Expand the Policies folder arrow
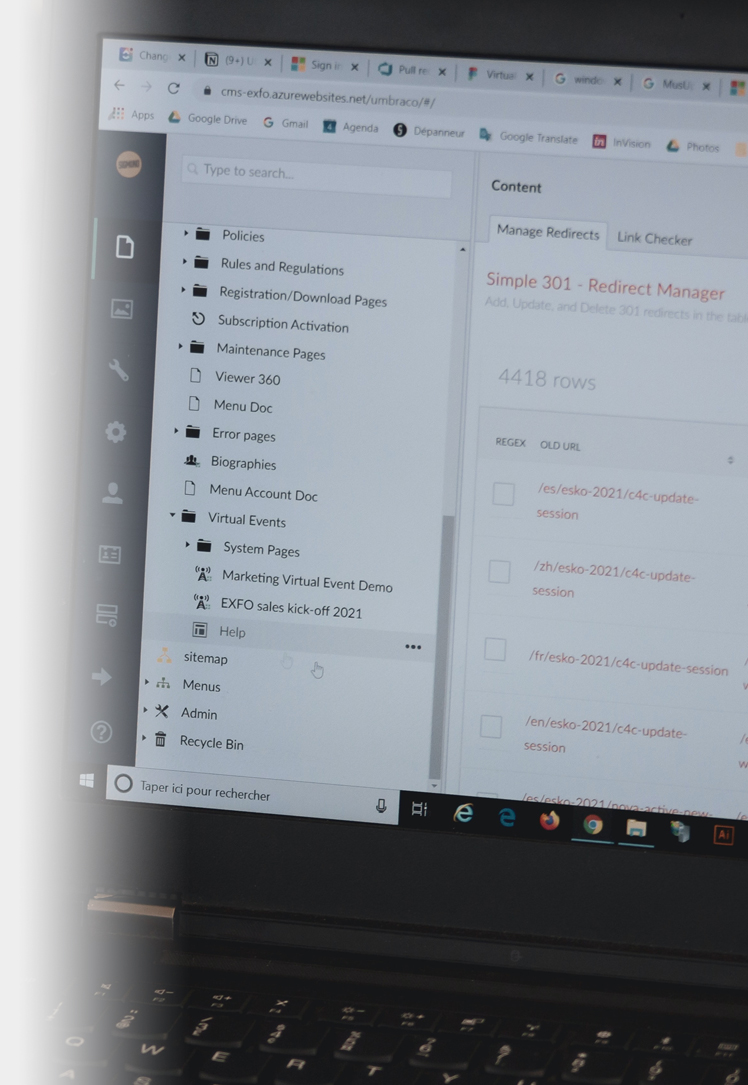748x1085 pixels. (185, 233)
